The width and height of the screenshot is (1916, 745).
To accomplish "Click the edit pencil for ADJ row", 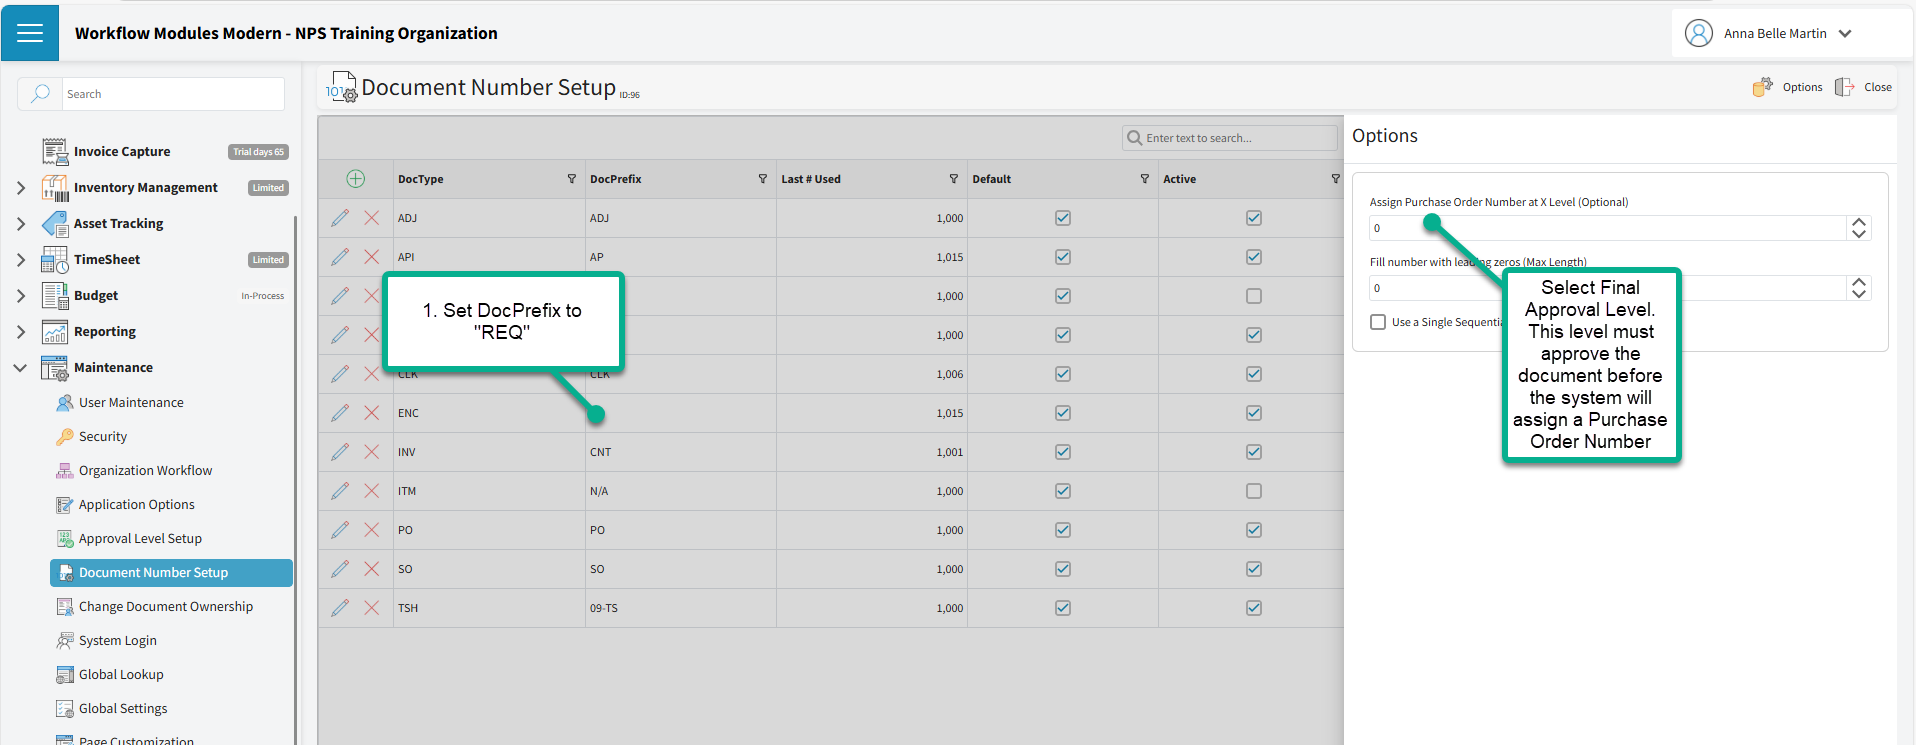I will [x=340, y=218].
